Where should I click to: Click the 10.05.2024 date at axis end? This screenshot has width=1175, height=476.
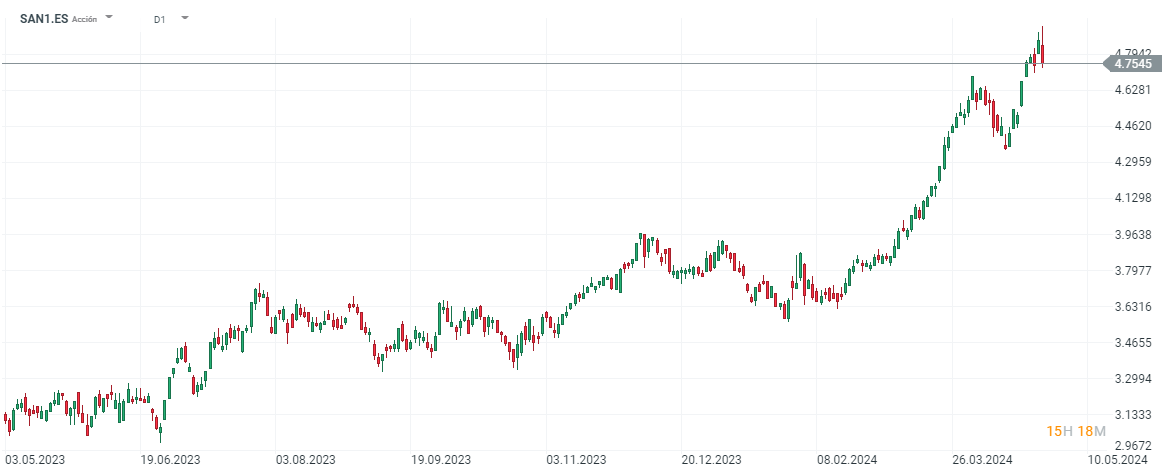click(x=1116, y=460)
